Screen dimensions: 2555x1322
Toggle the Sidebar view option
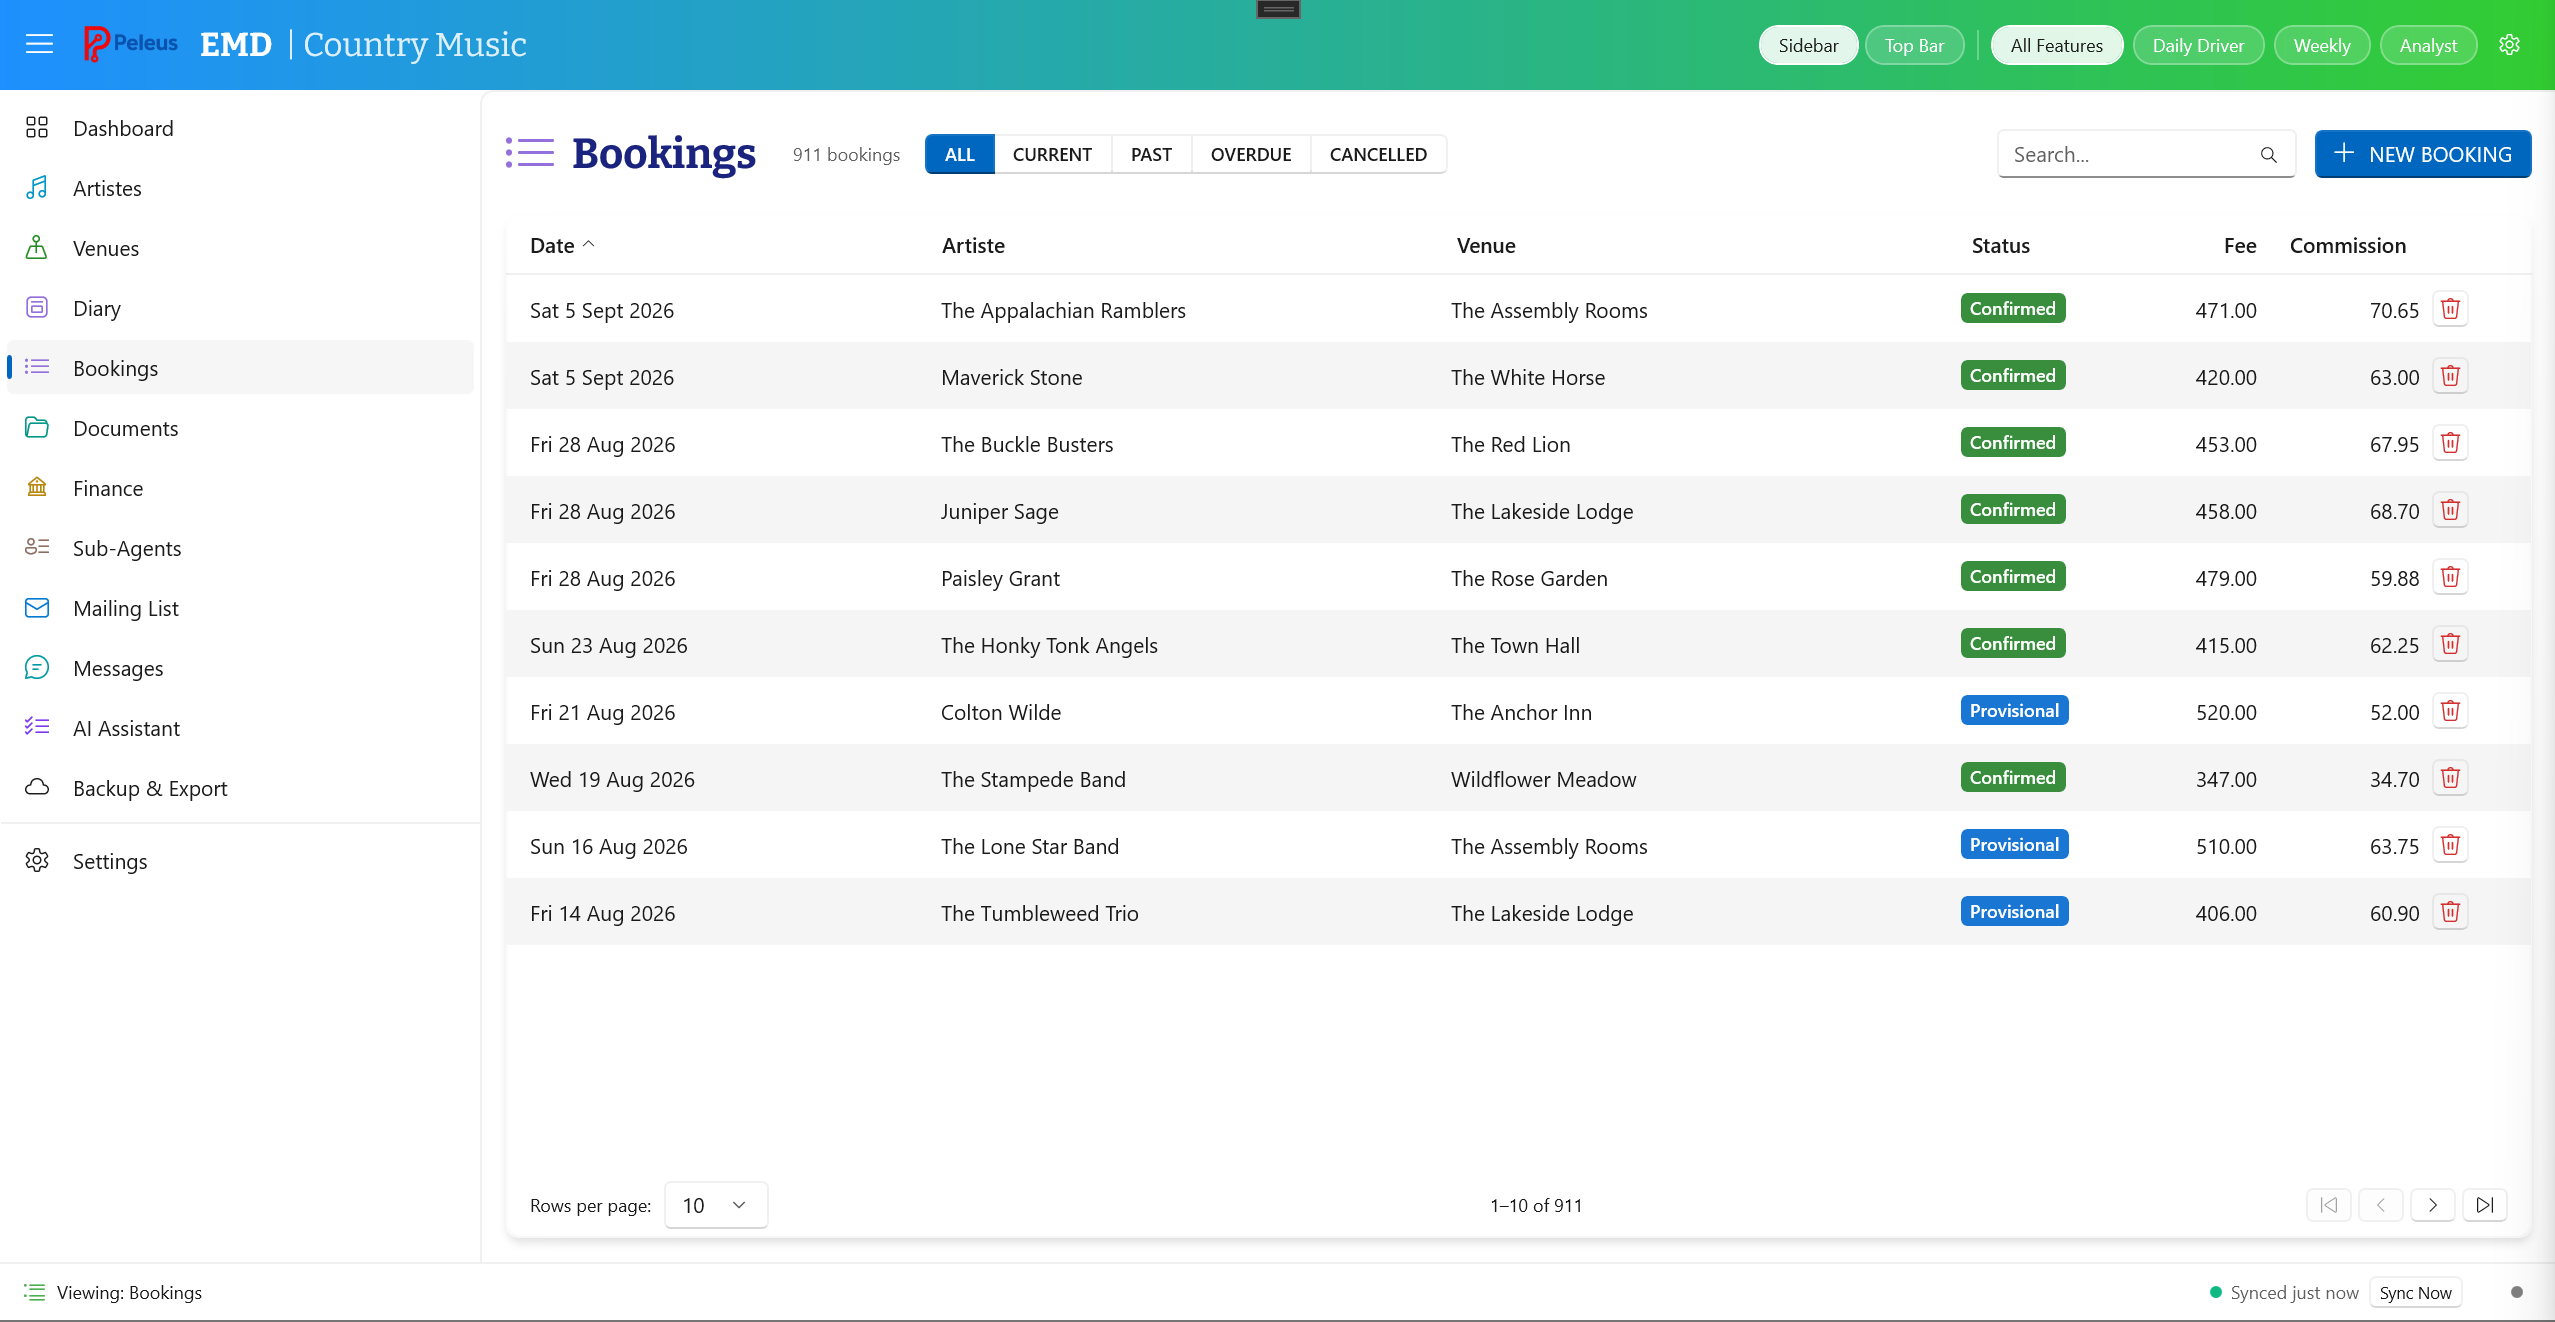tap(1807, 44)
